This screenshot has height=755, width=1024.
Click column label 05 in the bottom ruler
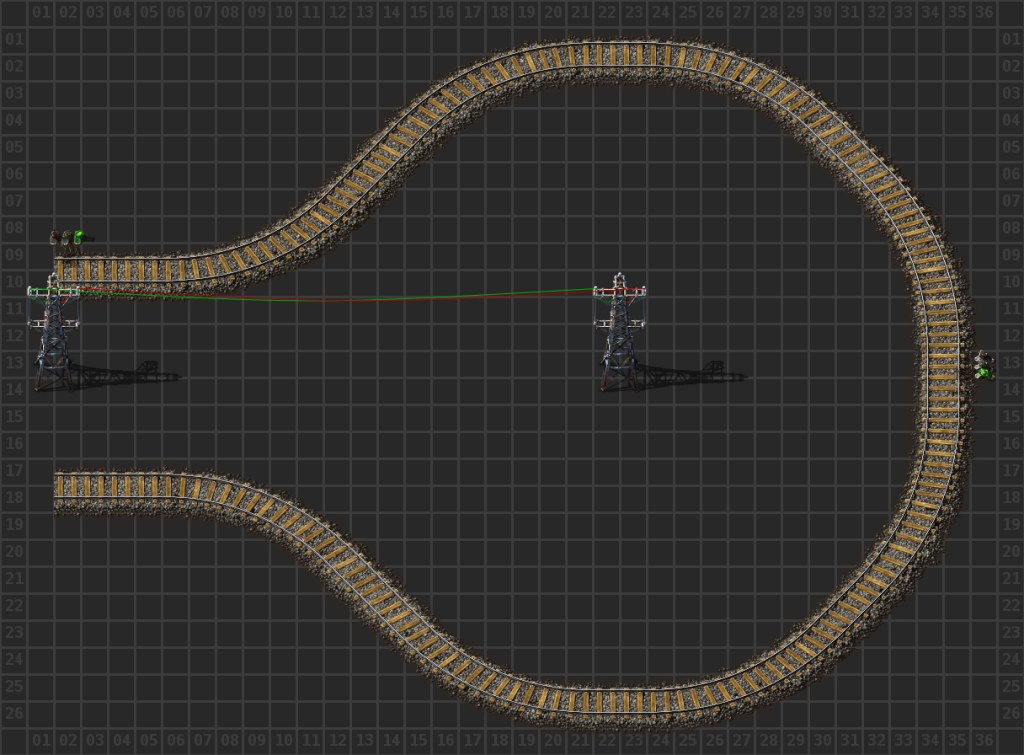[149, 740]
